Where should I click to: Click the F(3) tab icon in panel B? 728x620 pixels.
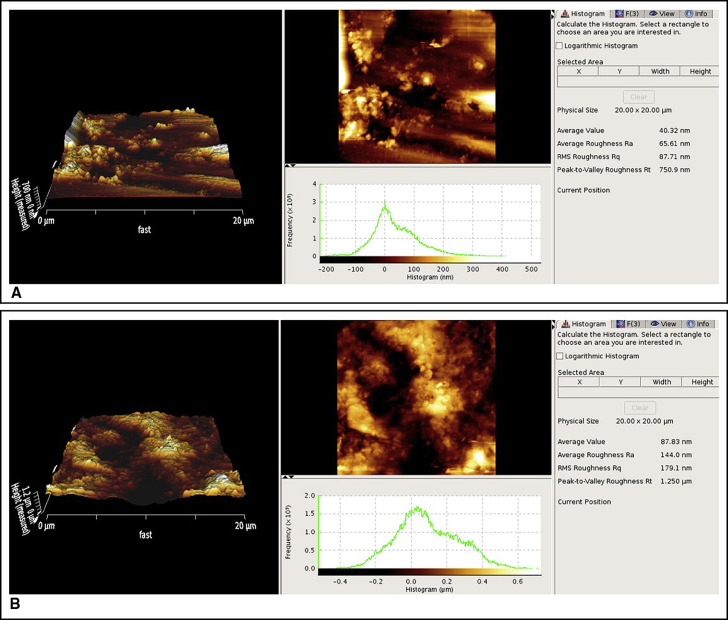pos(620,324)
